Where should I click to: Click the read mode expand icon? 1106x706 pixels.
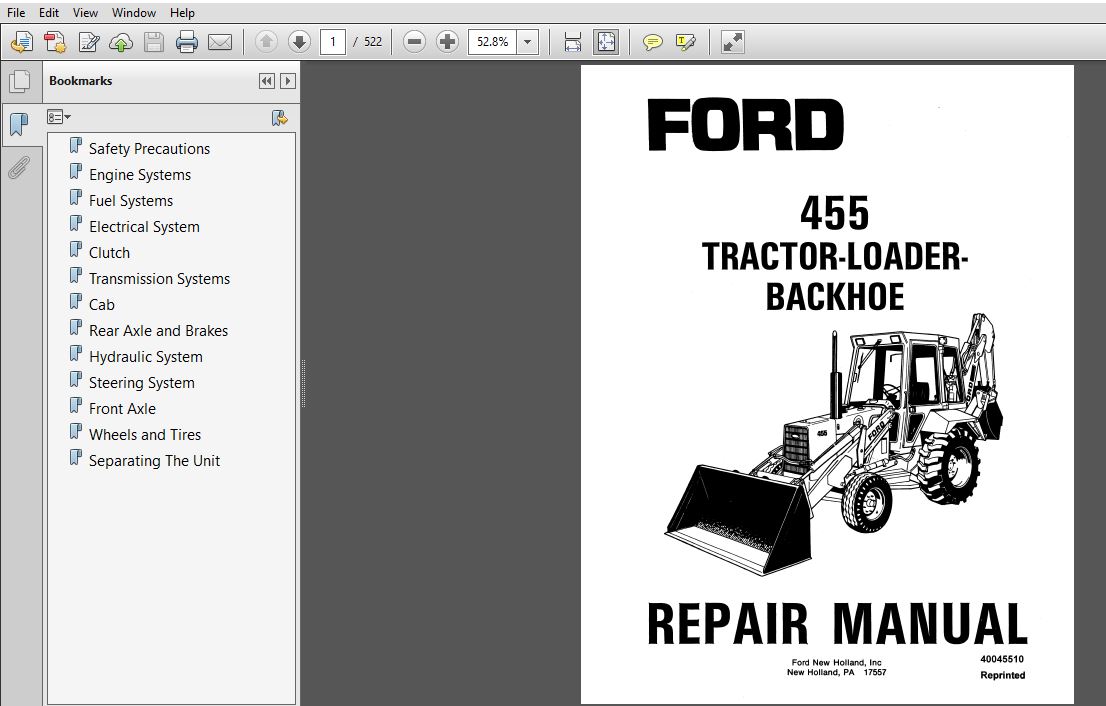pos(733,42)
